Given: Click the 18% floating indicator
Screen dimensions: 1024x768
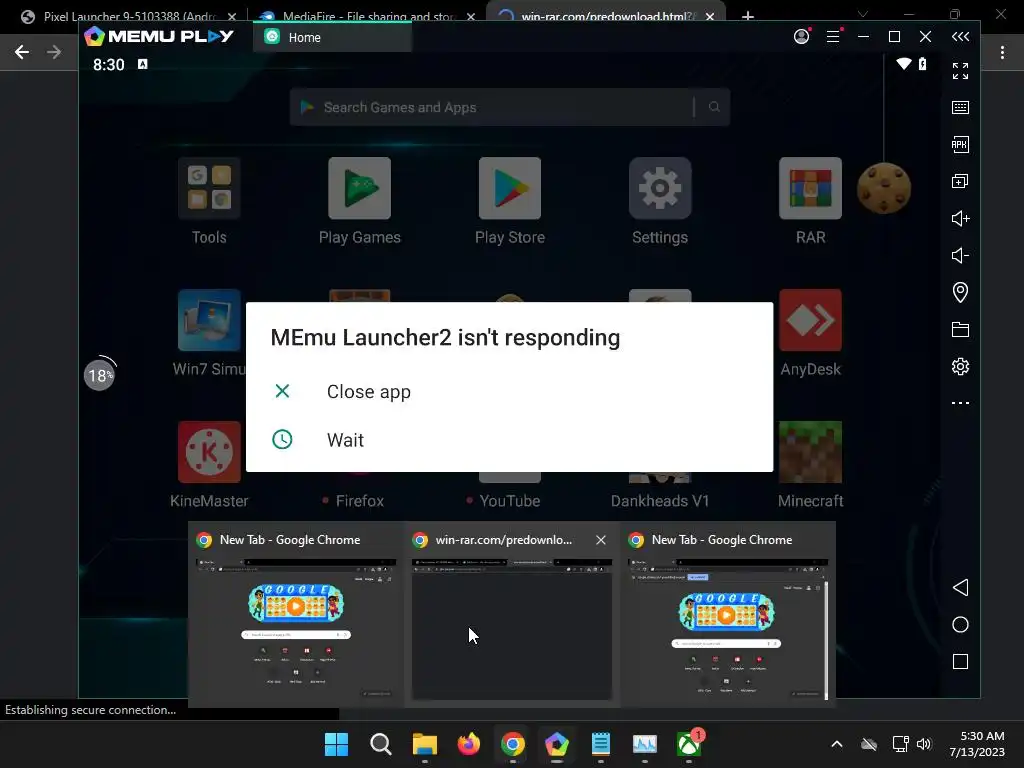Looking at the screenshot, I should pyautogui.click(x=99, y=375).
